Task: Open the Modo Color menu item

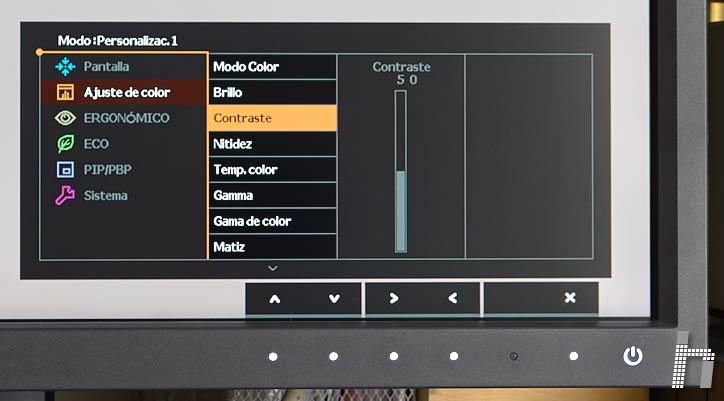Action: click(x=272, y=67)
